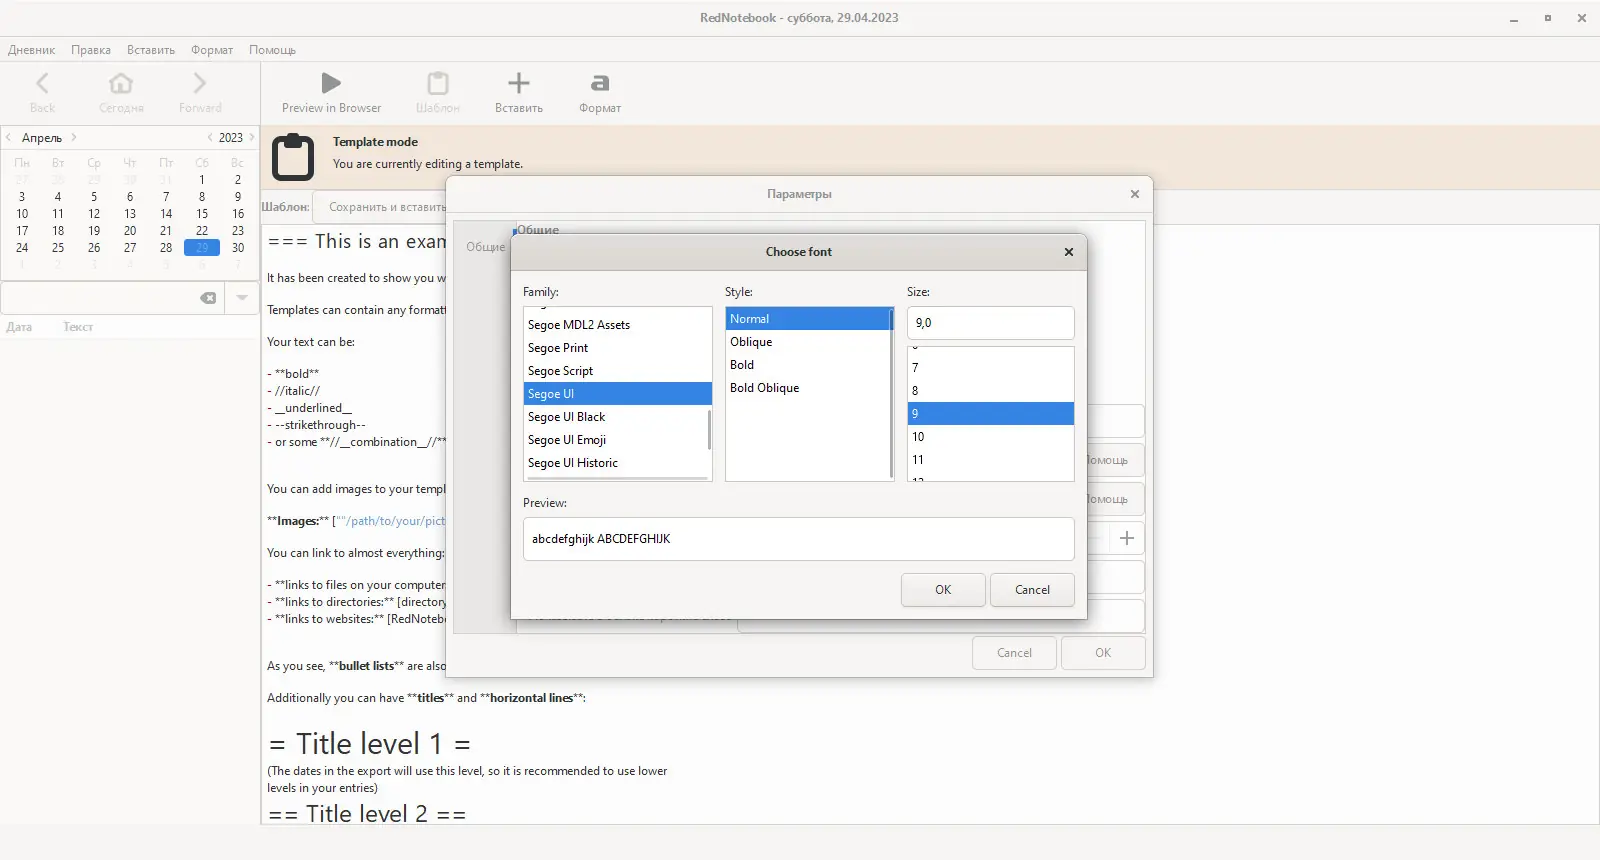Screen dimensions: 1600x860
Task: Select April 20 in the calendar
Action: (130, 231)
